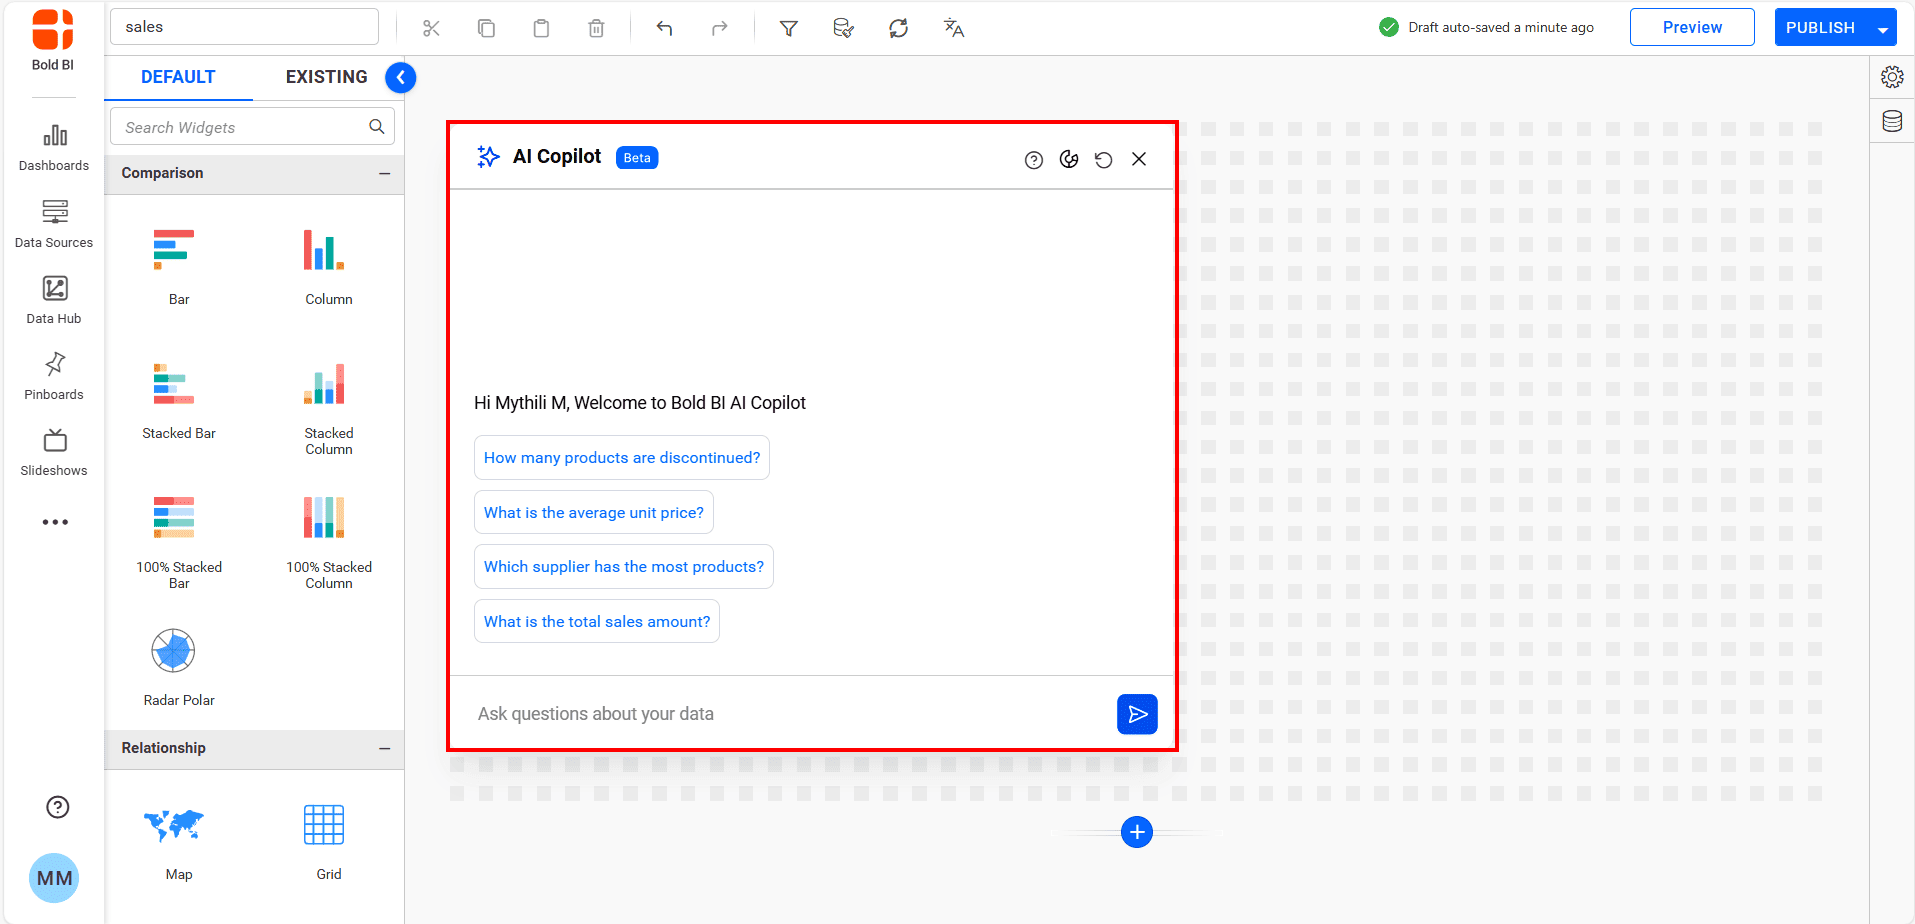1915x924 pixels.
Task: Click the filter icon in the toolbar
Action: point(789,28)
